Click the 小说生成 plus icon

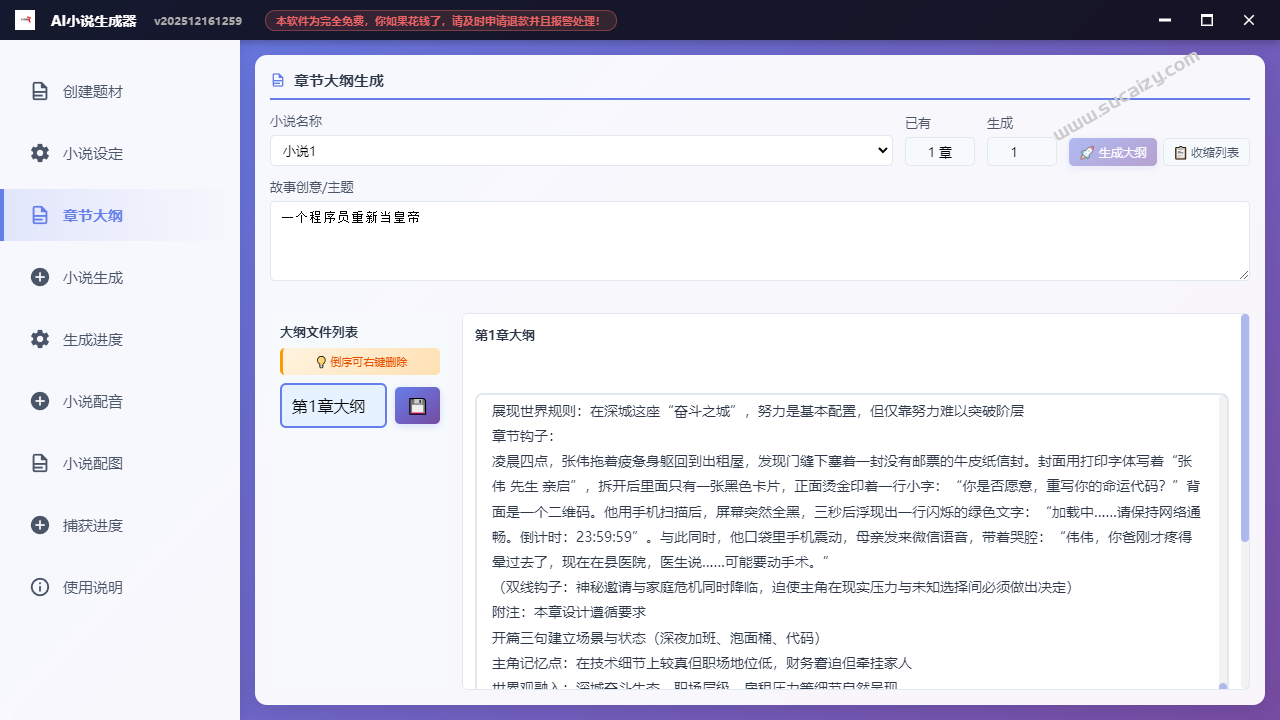[x=40, y=277]
